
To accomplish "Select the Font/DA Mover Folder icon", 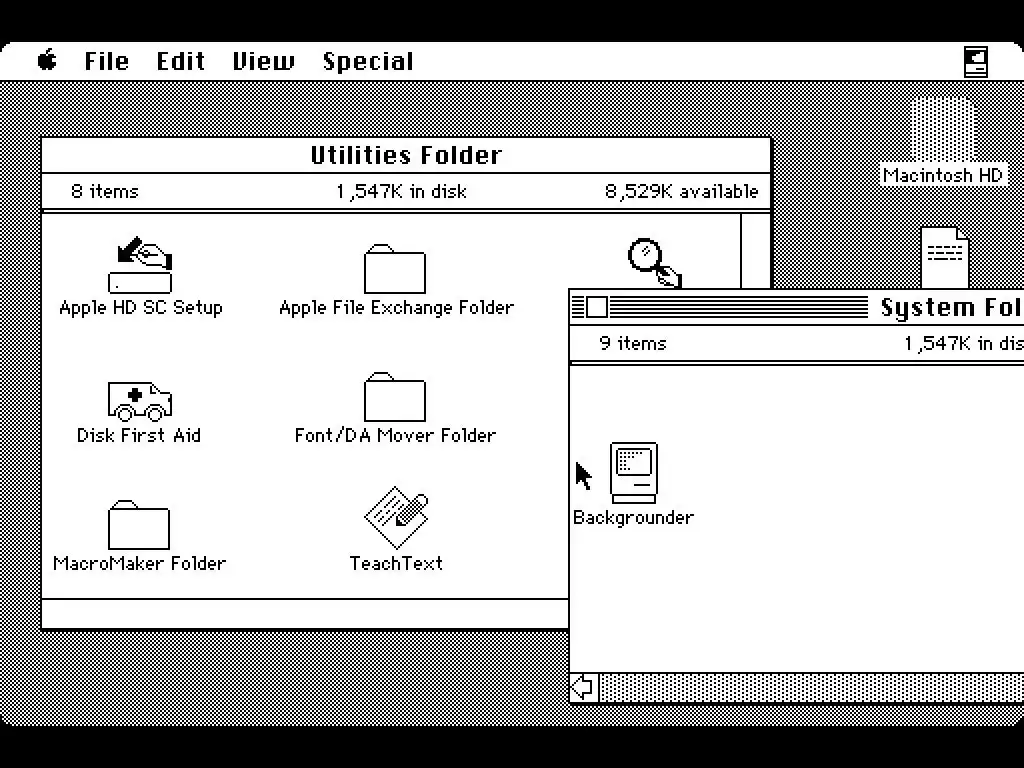I will coord(394,396).
